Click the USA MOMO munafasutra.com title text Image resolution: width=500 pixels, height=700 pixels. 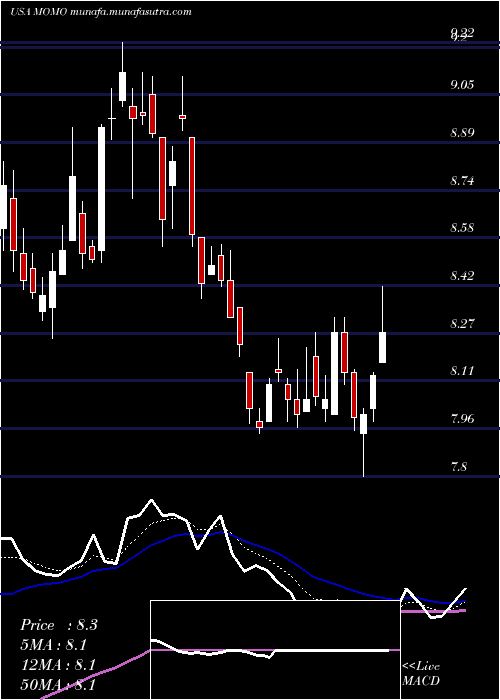pos(101,12)
